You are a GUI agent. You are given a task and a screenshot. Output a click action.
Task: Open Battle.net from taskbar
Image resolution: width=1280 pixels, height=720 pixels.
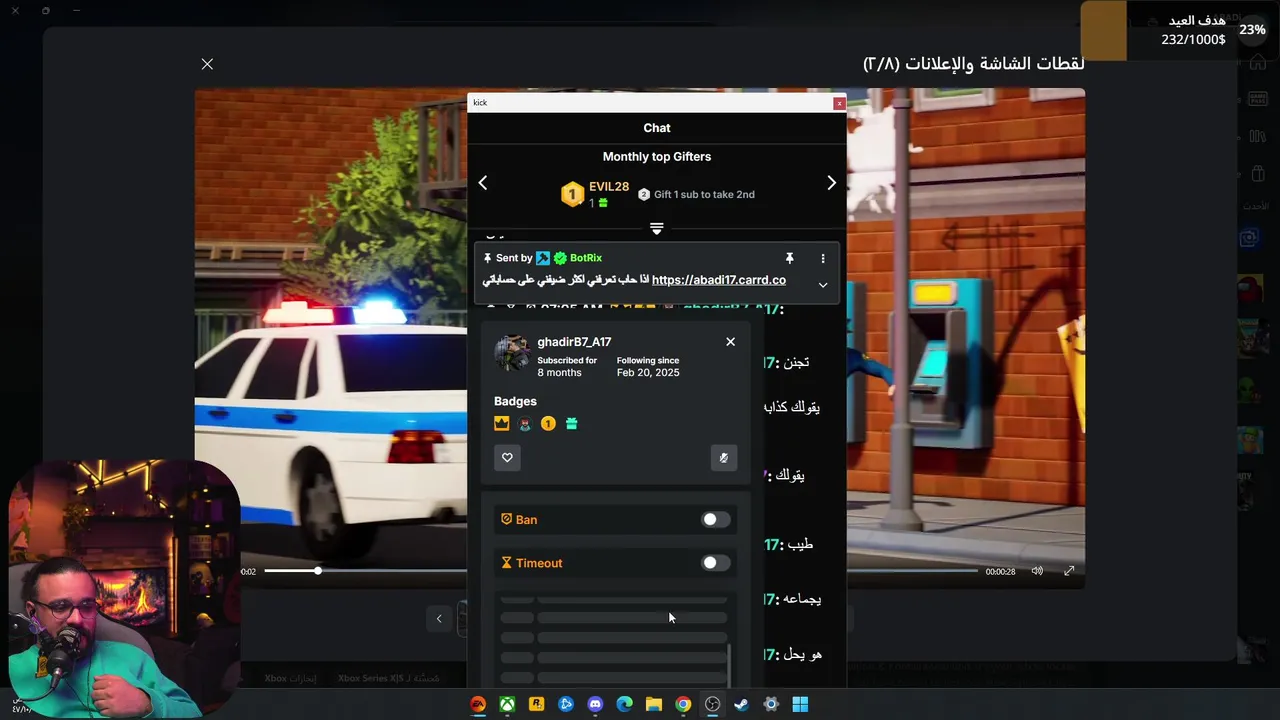coord(566,704)
